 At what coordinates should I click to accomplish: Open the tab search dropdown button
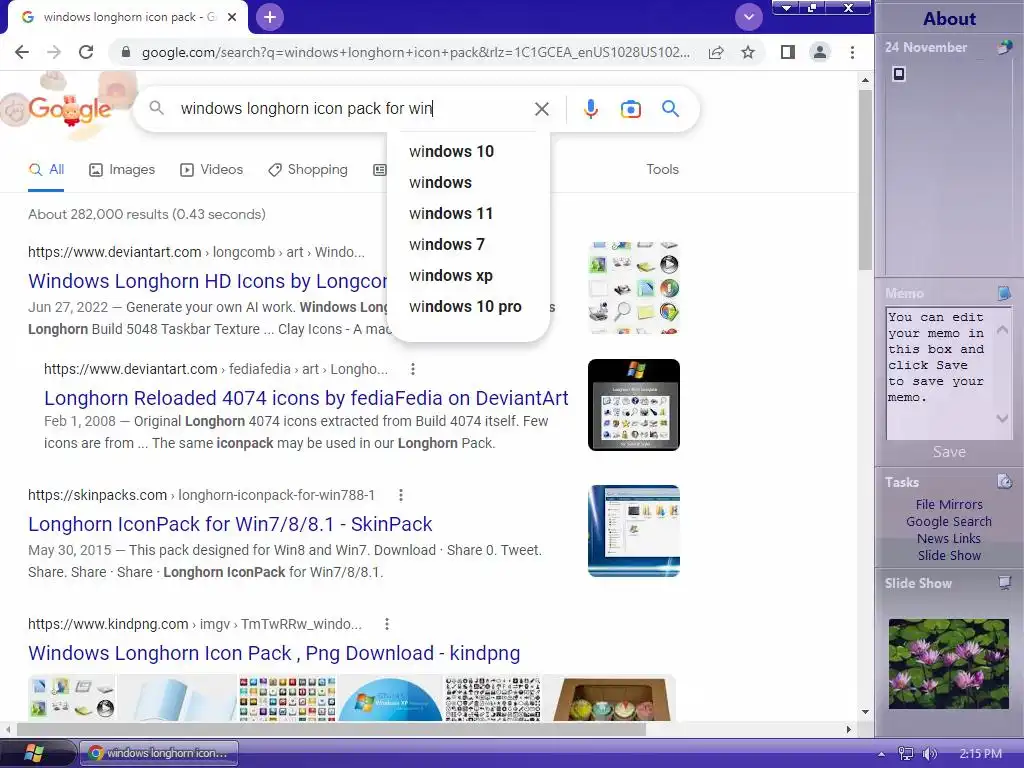pyautogui.click(x=748, y=17)
